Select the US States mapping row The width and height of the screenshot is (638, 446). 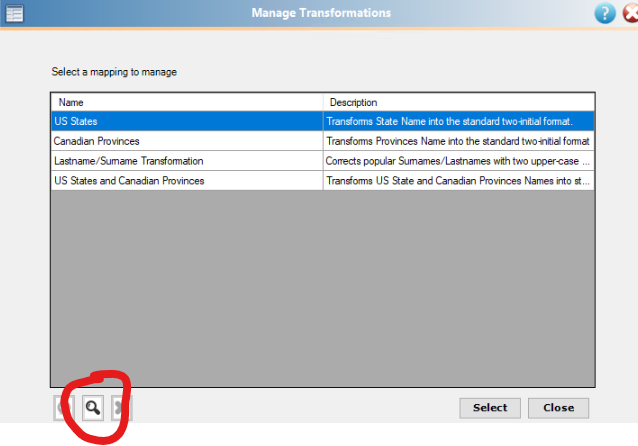click(323, 121)
